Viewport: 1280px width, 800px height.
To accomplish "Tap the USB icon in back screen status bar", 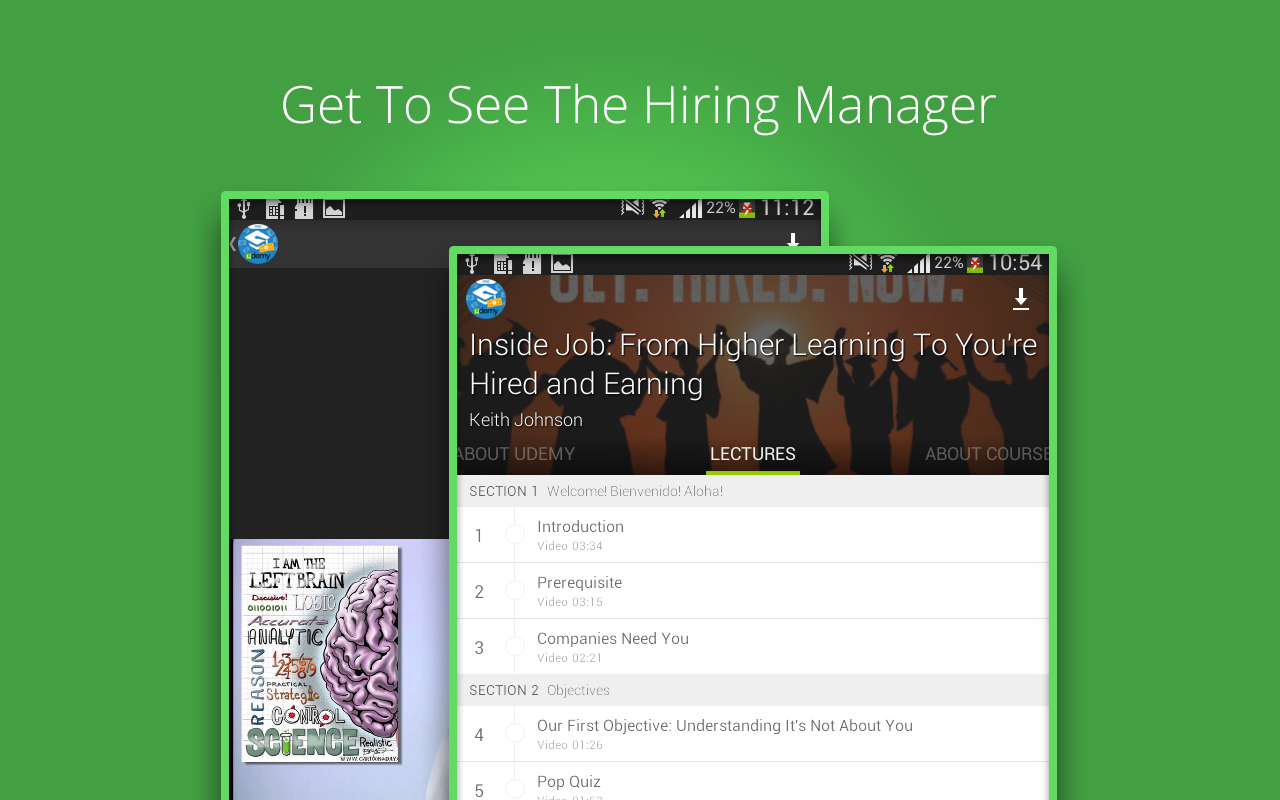I will click(243, 209).
